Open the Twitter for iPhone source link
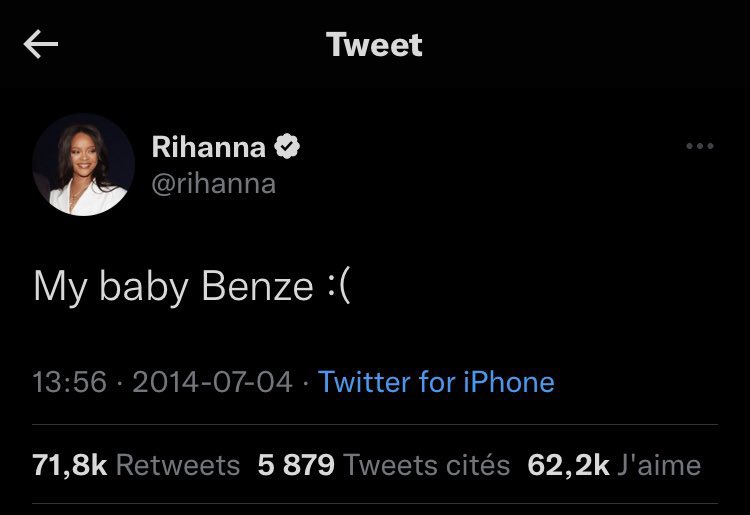This screenshot has width=750, height=515. [436, 382]
